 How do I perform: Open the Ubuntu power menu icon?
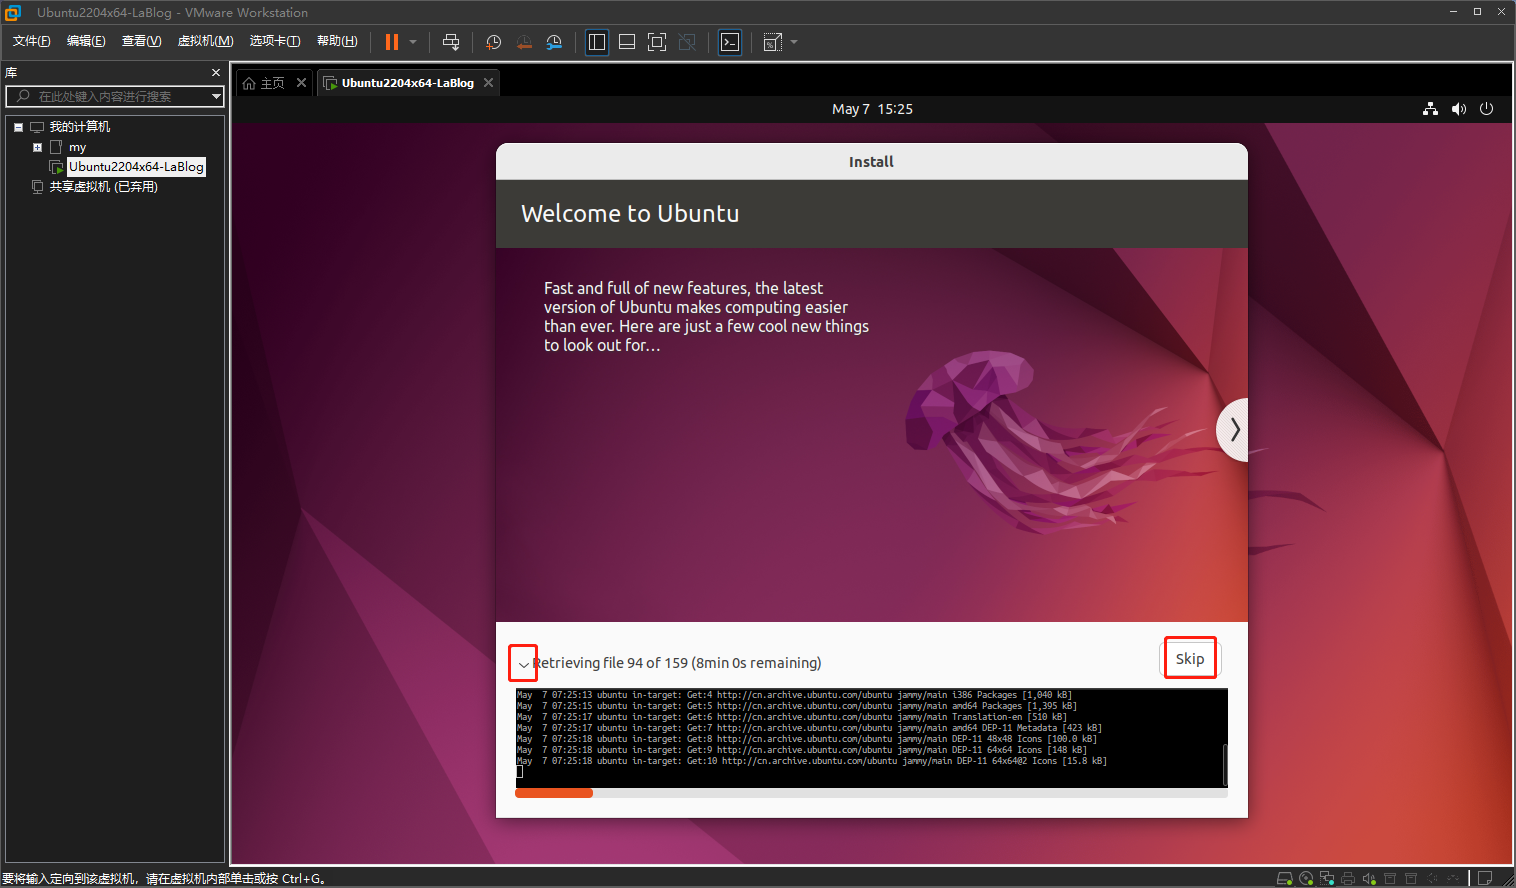(1487, 109)
